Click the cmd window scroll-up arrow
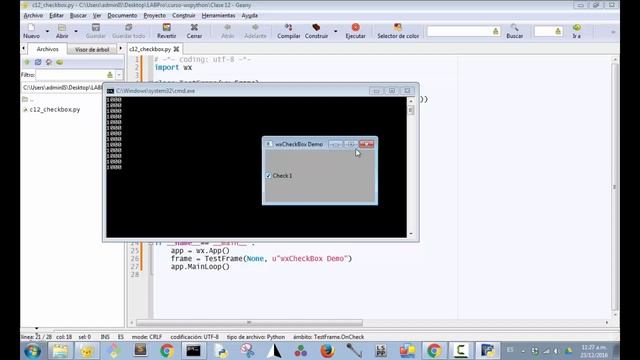 click(x=411, y=100)
